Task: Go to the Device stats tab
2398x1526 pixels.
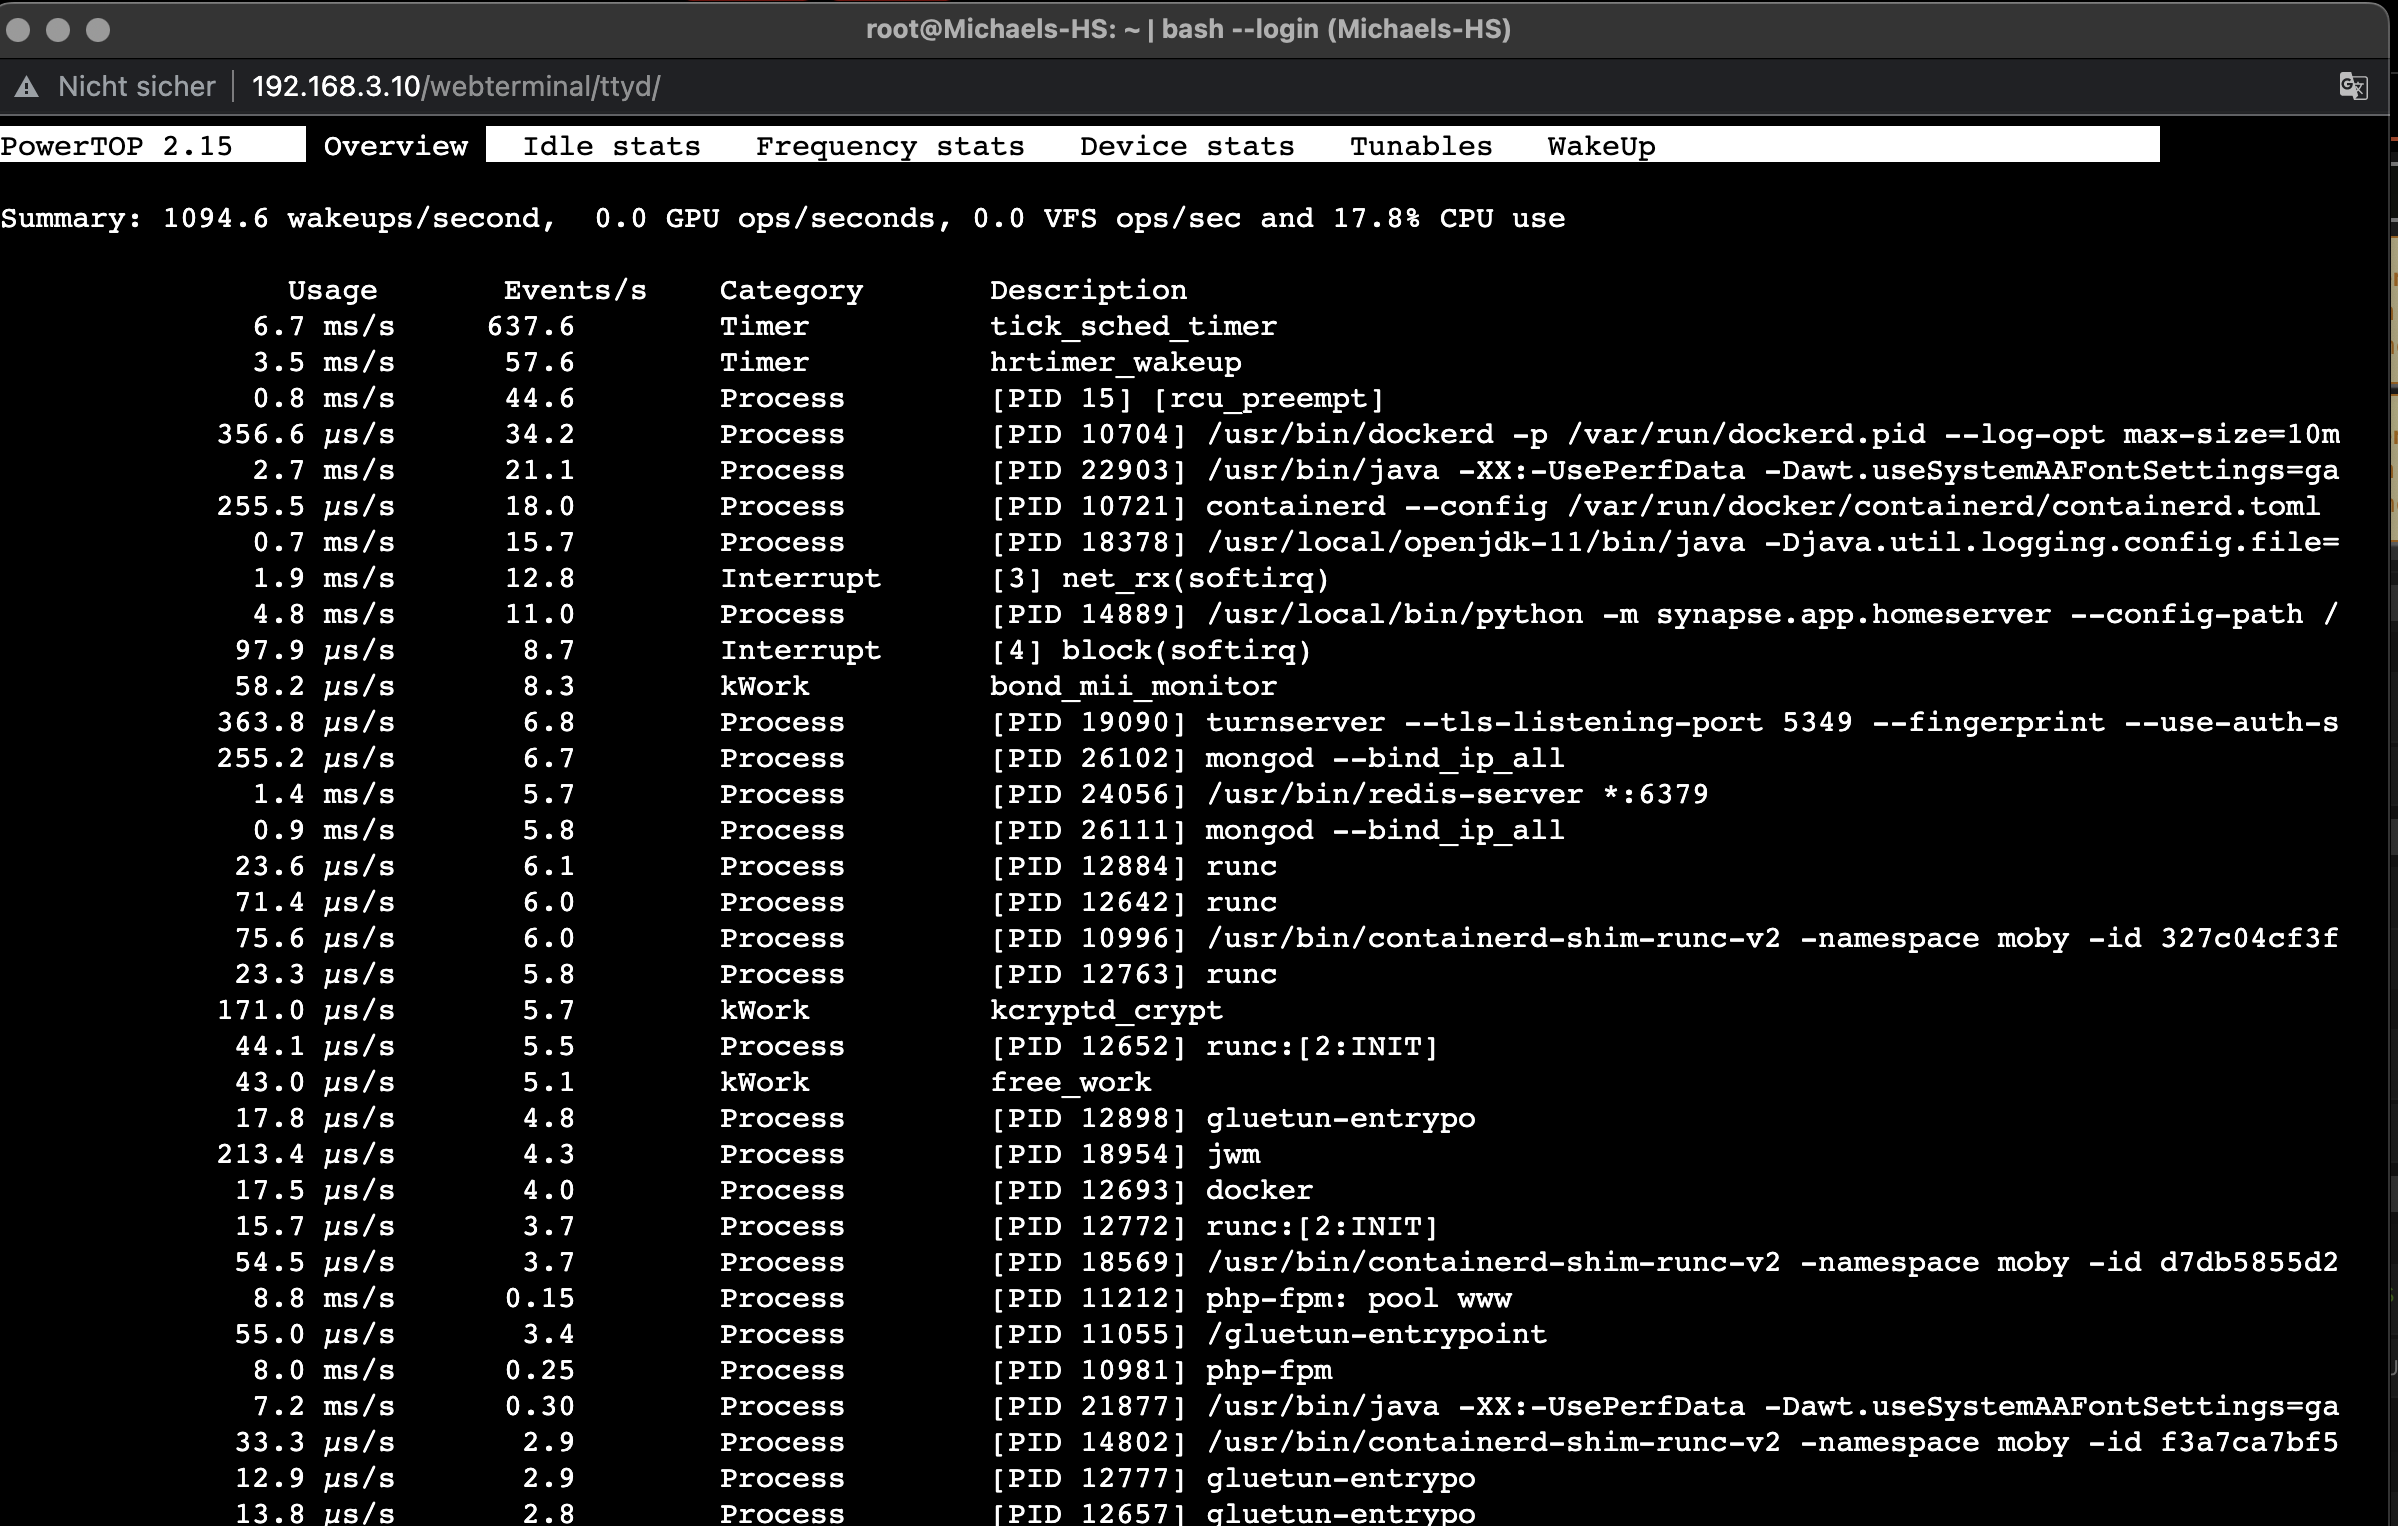Action: pyautogui.click(x=1186, y=146)
